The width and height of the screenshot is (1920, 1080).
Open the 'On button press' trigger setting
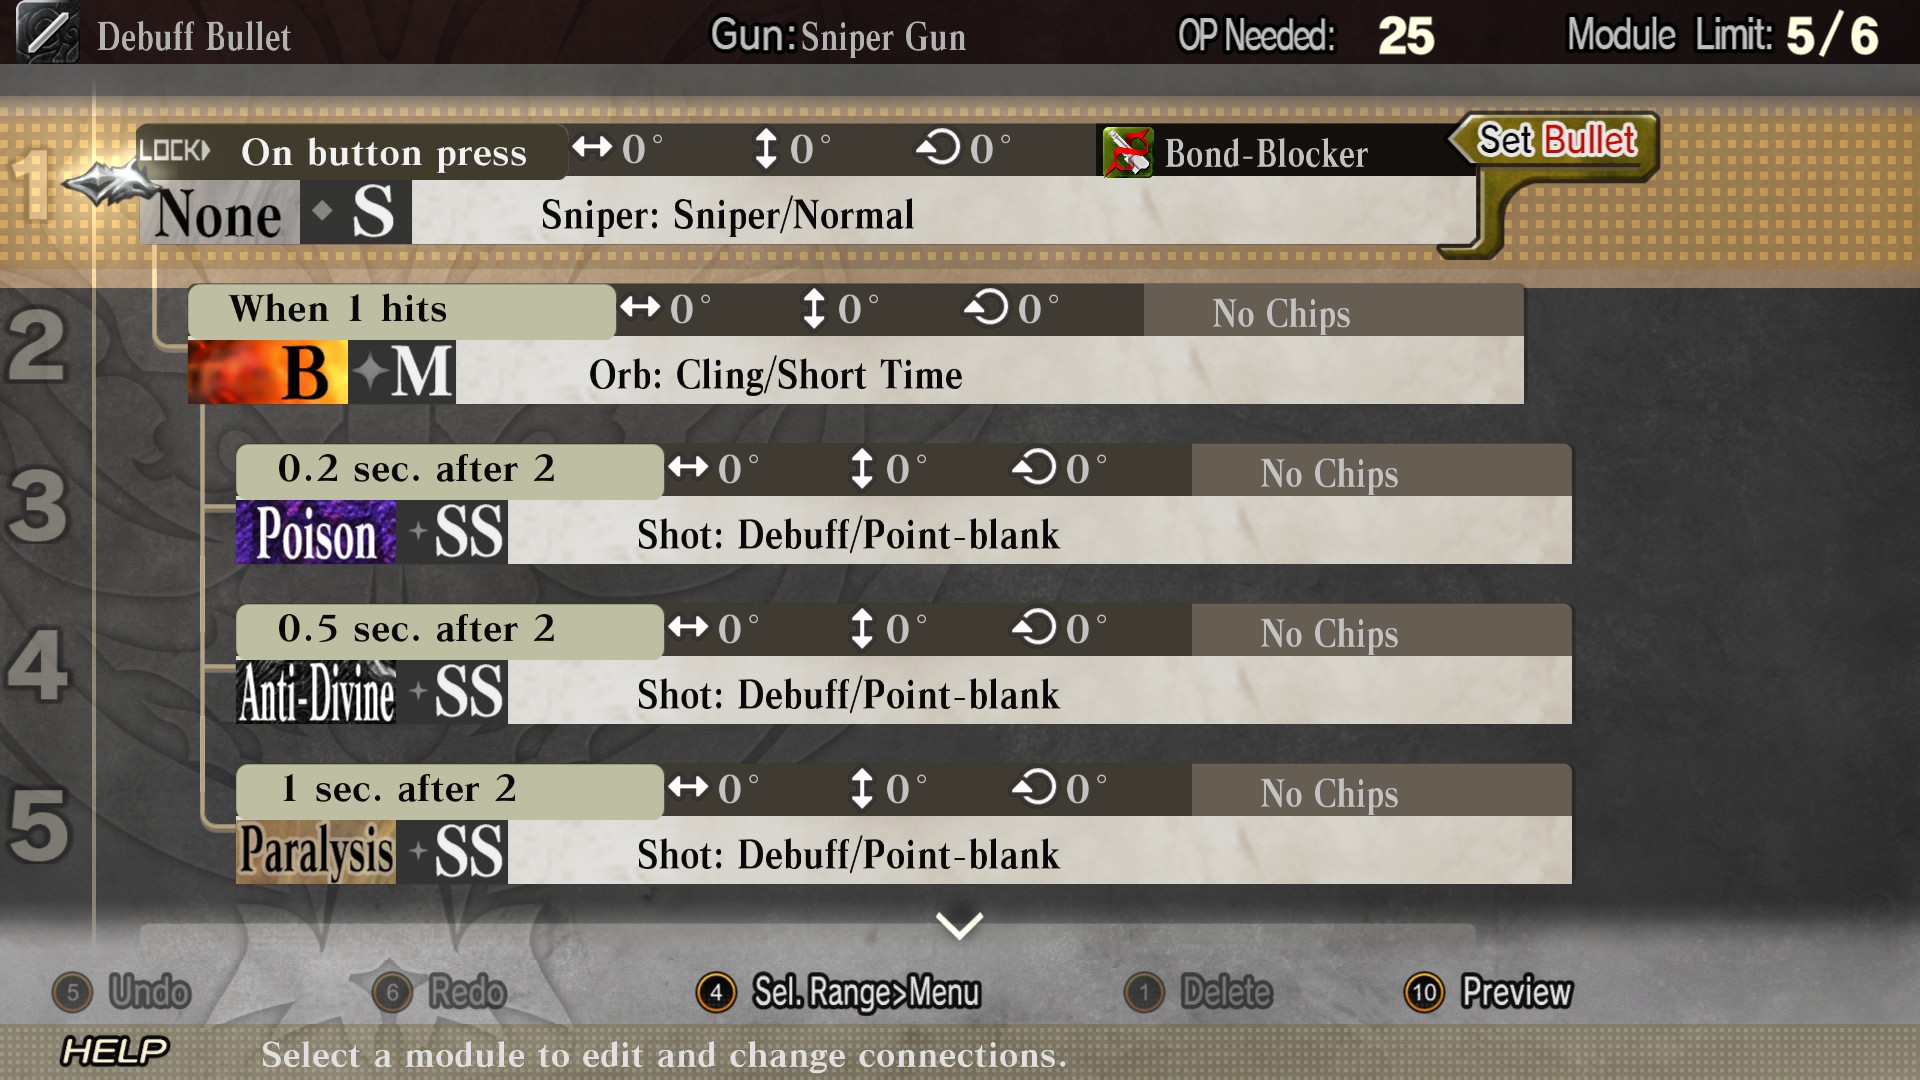pos(384,153)
